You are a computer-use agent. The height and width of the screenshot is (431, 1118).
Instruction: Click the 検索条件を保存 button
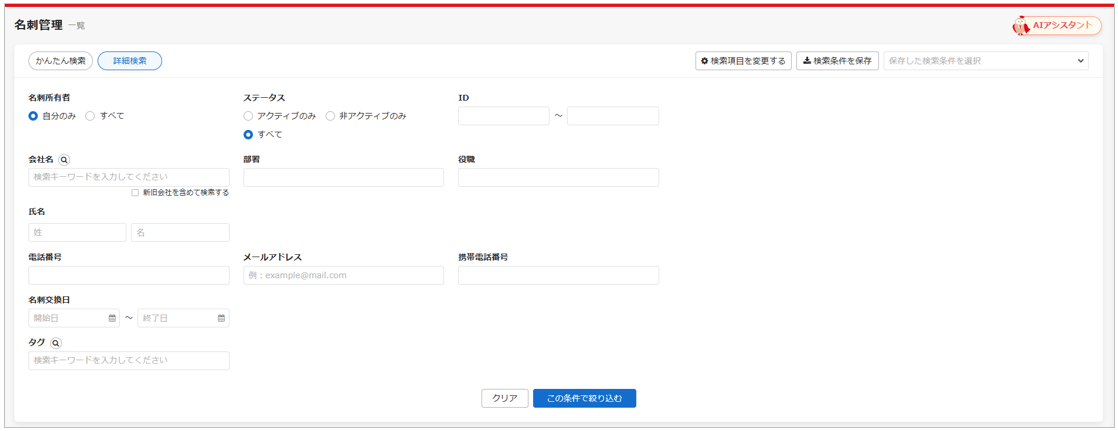pyautogui.click(x=837, y=61)
